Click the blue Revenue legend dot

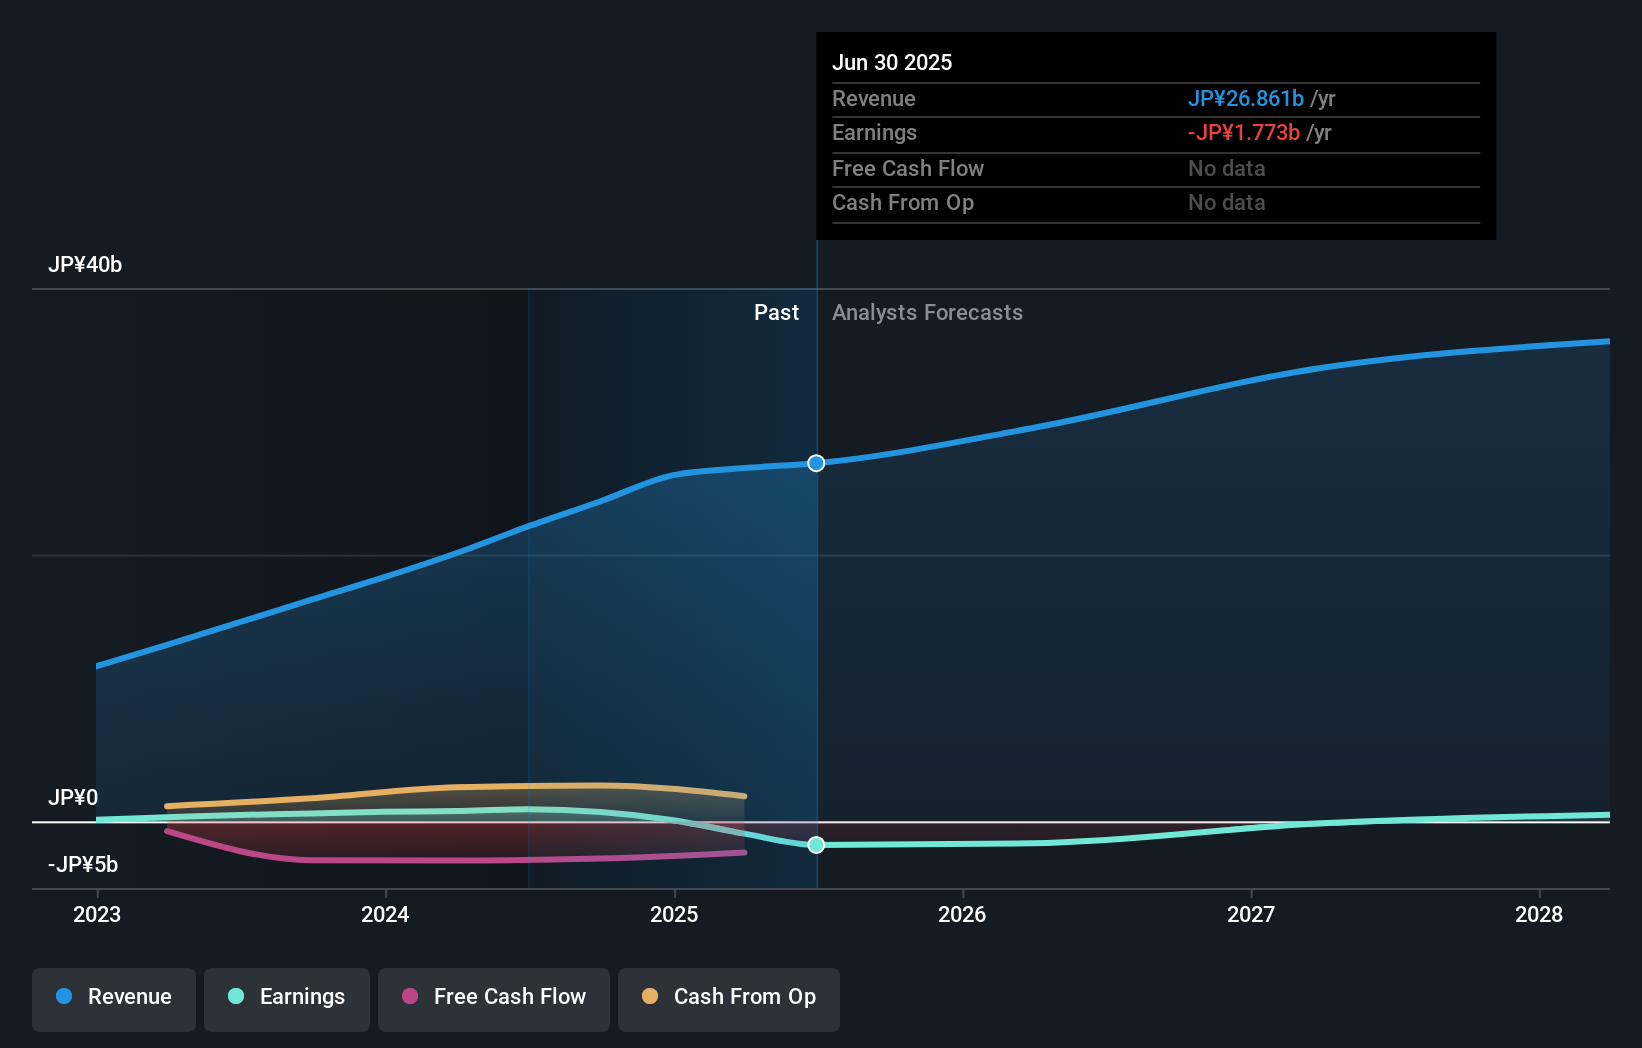click(64, 997)
